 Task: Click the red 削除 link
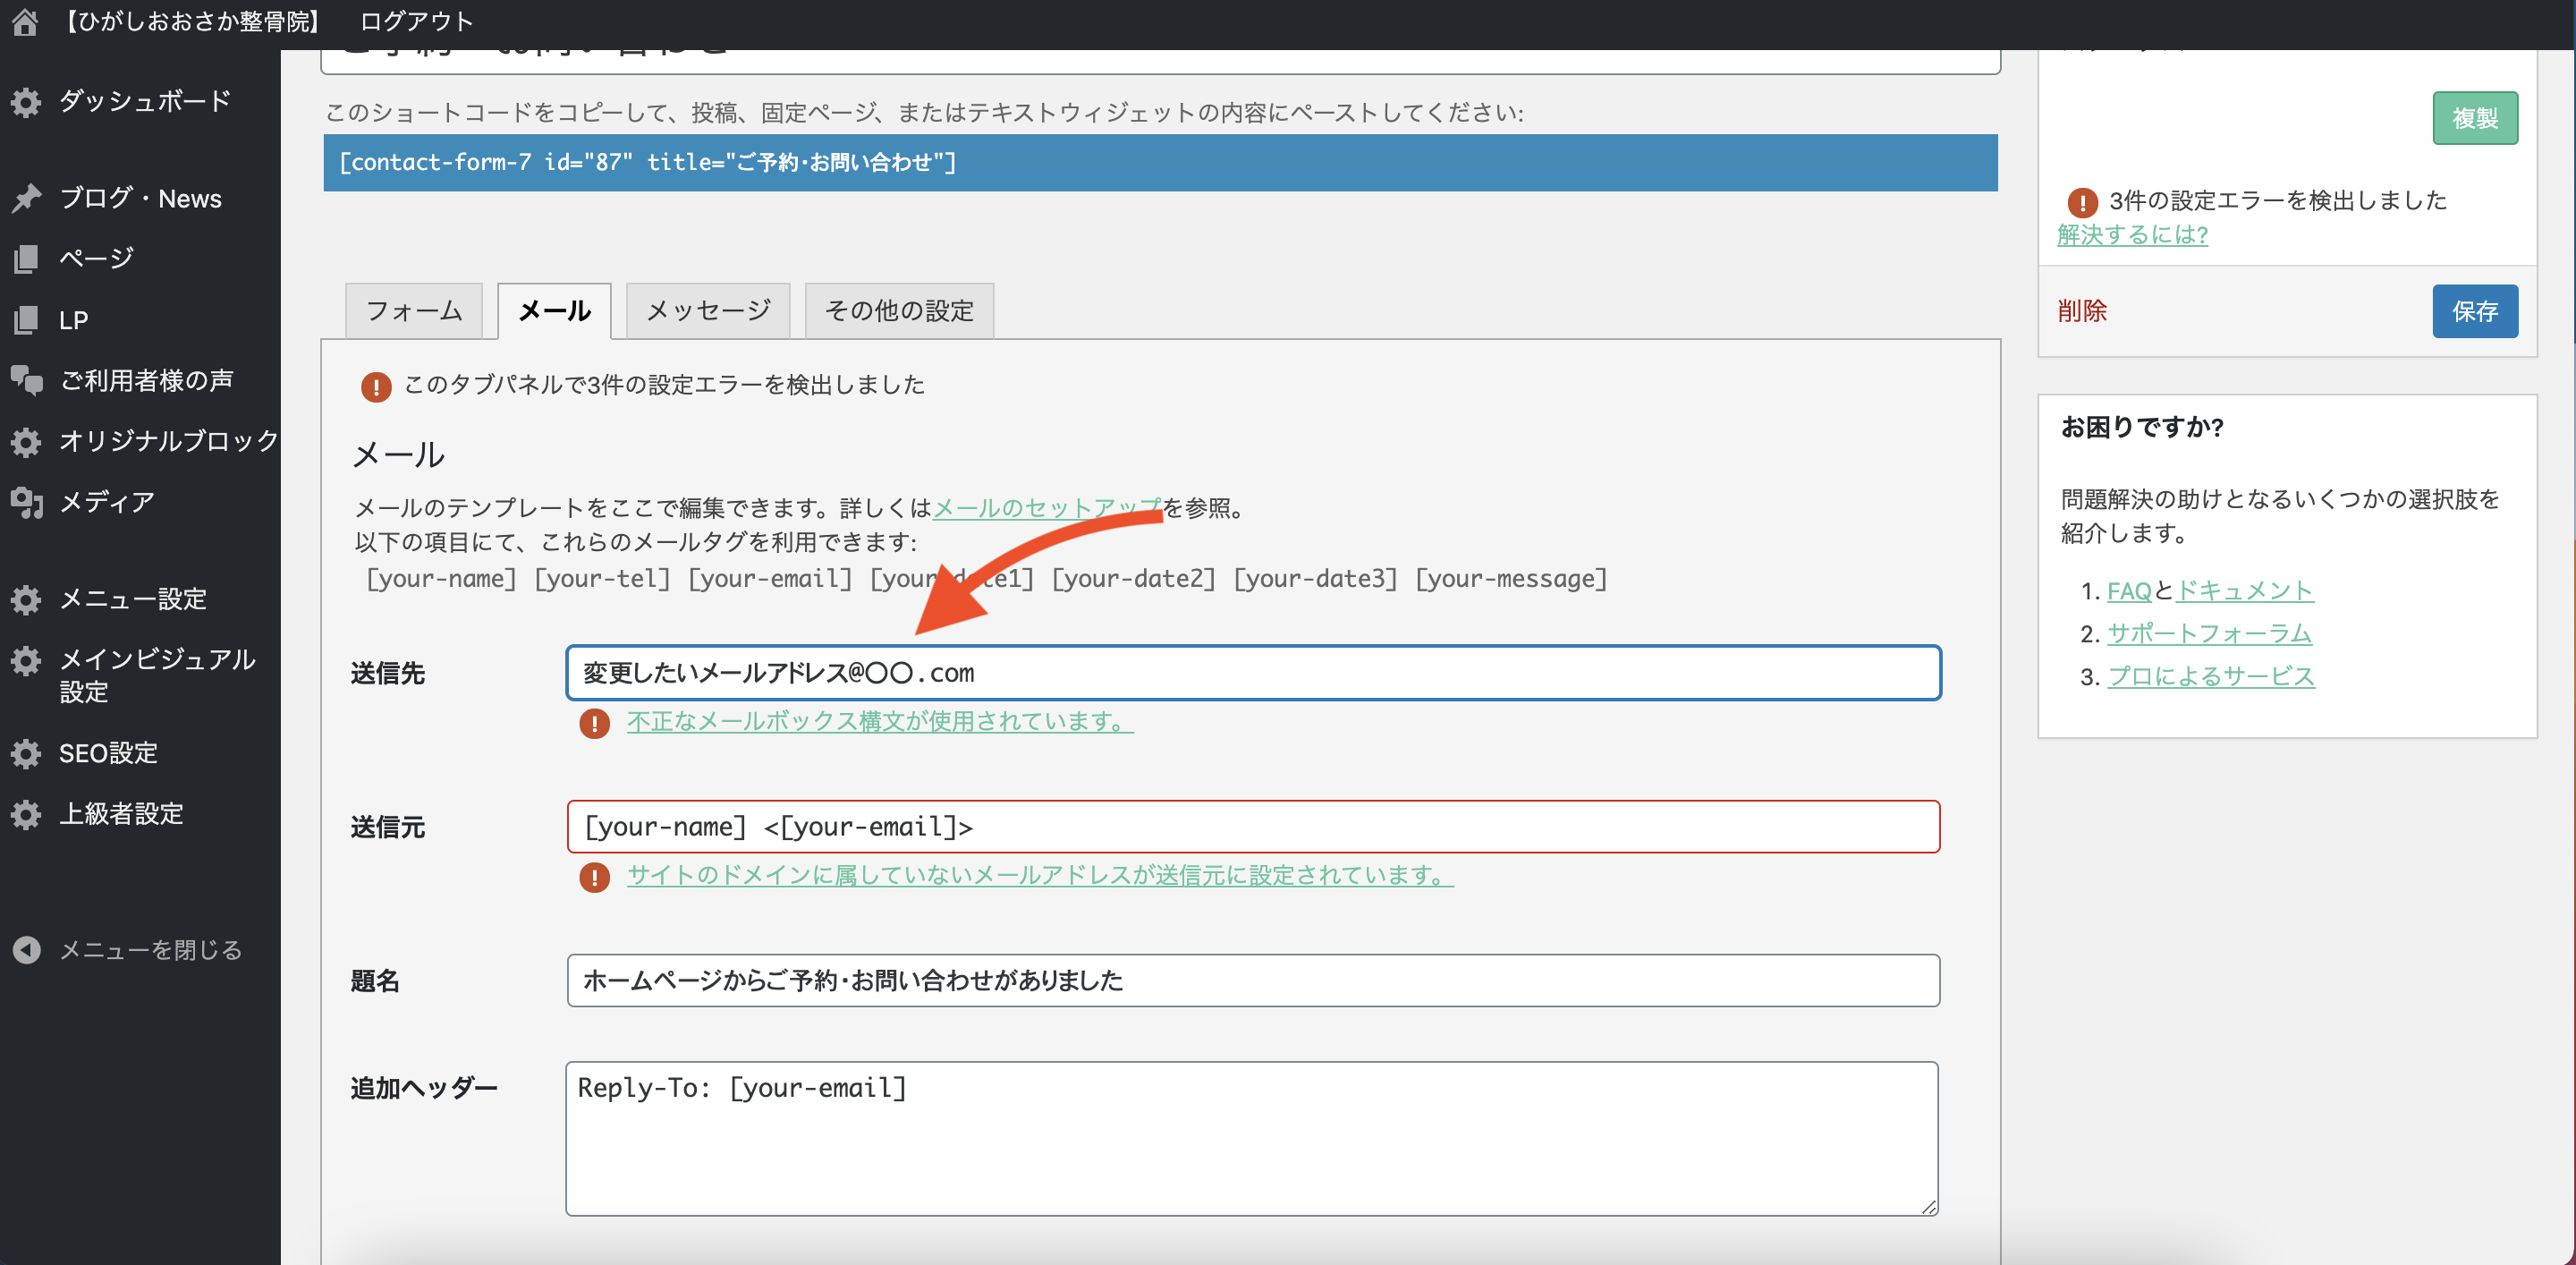[x=2082, y=311]
